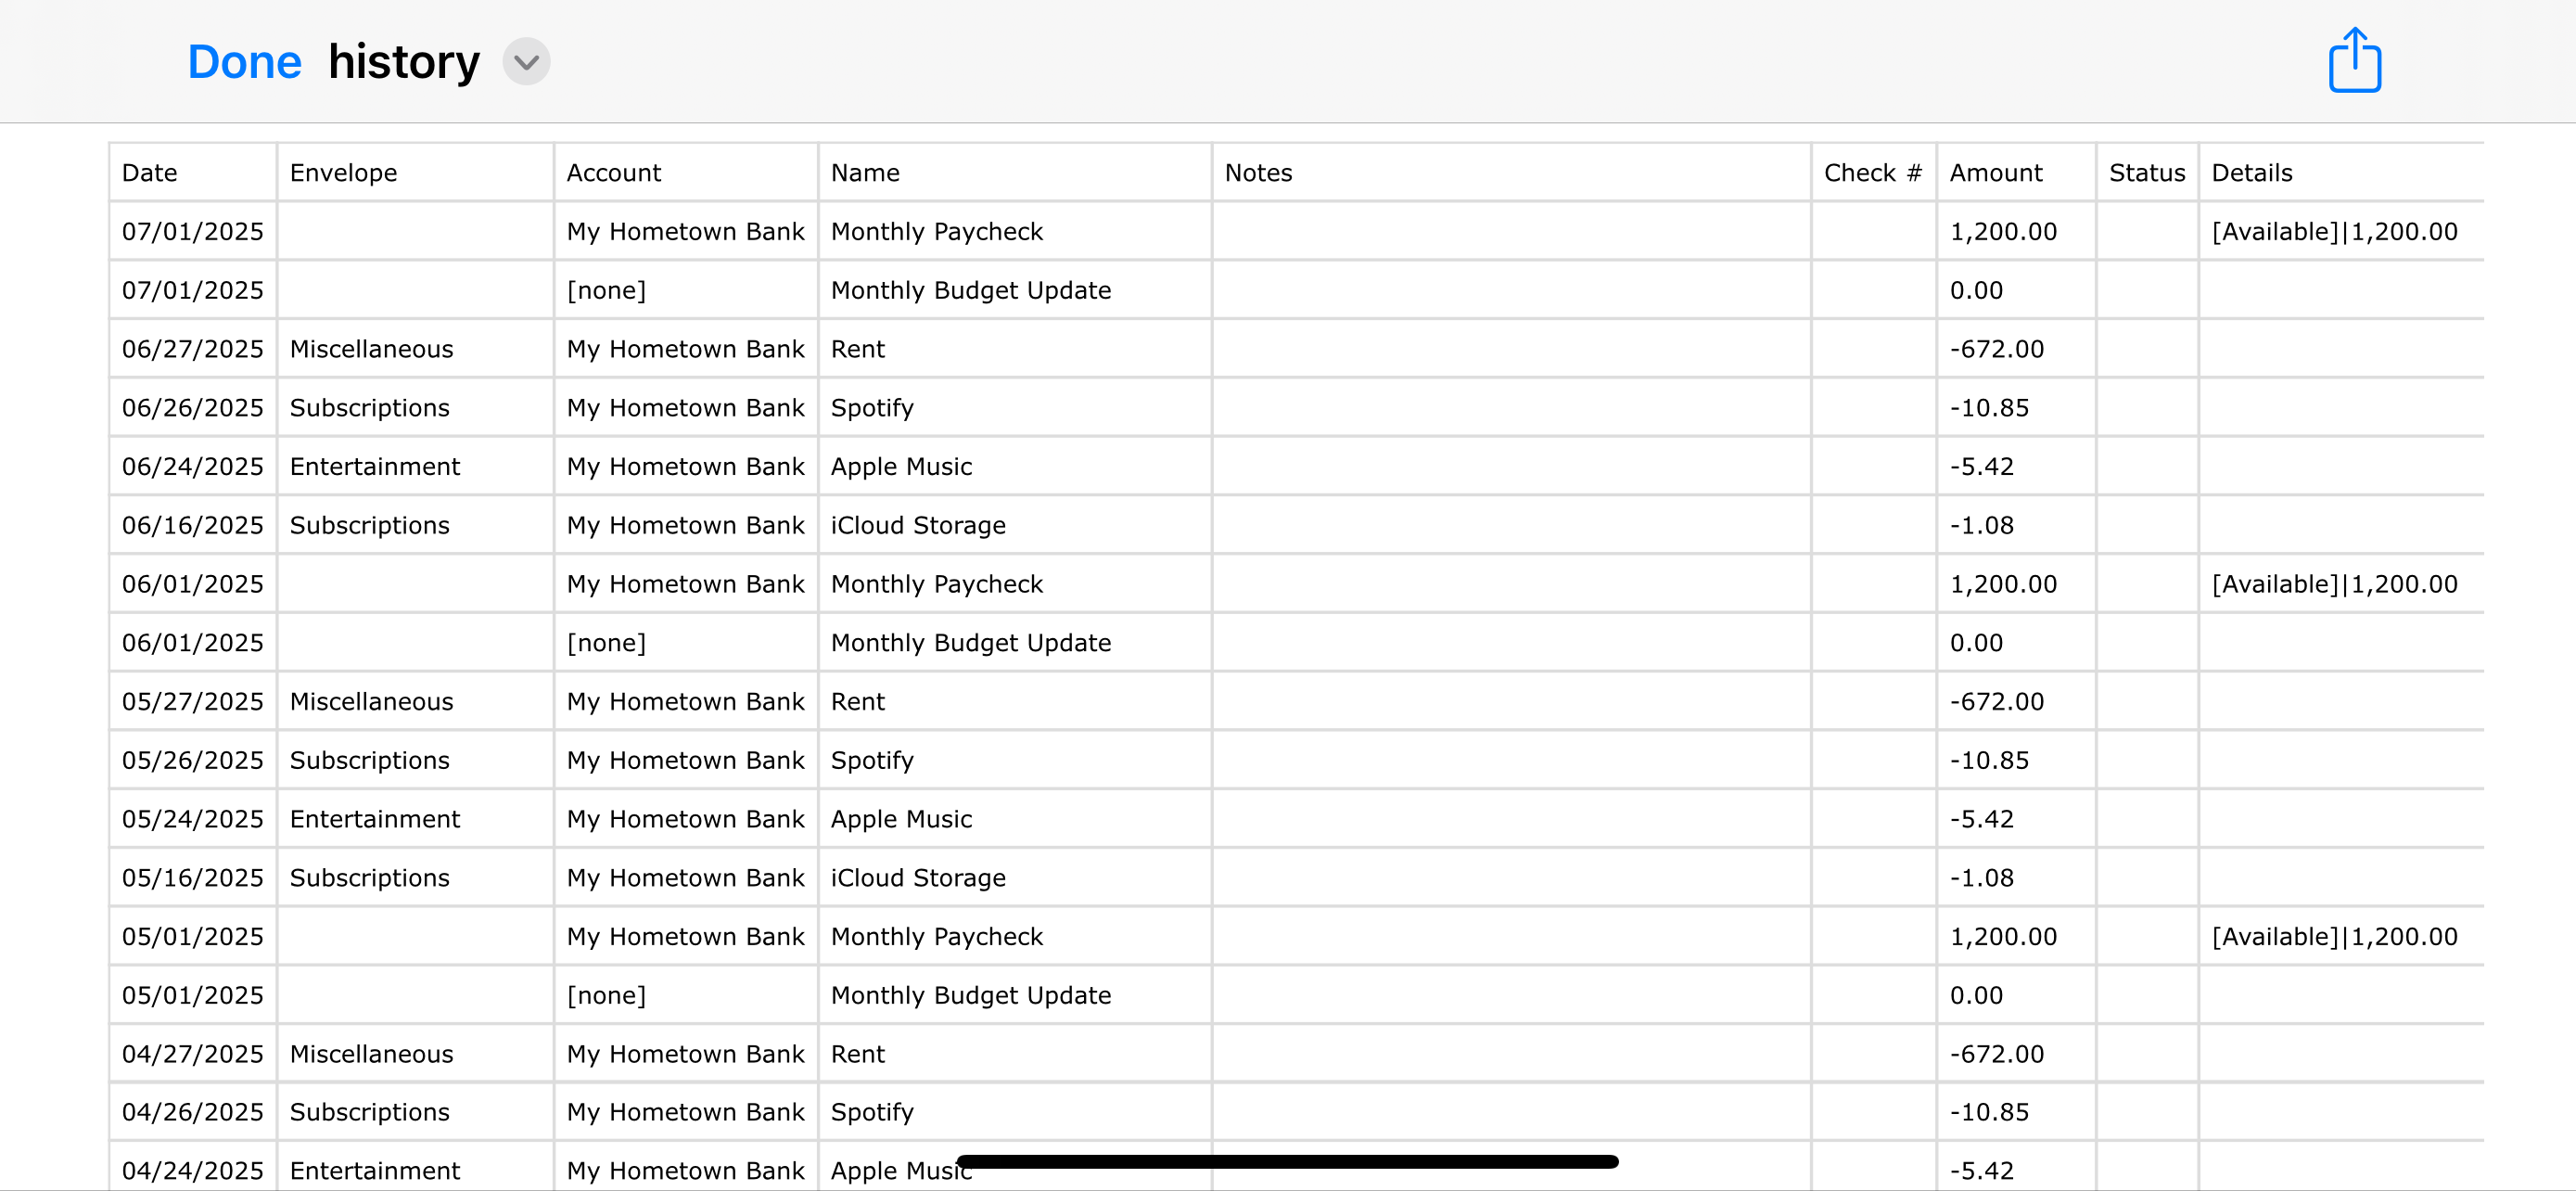The height and width of the screenshot is (1191, 2576).
Task: Select Miscellaneous envelope in the 05/27/2025 row
Action: click(x=371, y=702)
